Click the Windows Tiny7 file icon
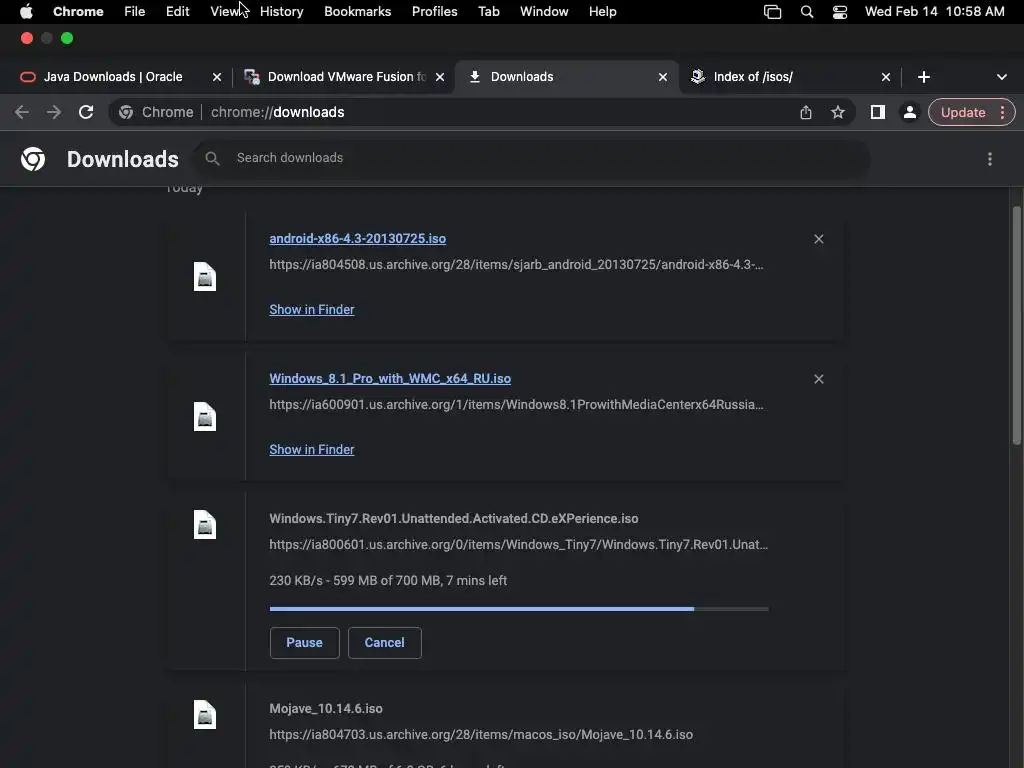The width and height of the screenshot is (1024, 768). [x=205, y=525]
